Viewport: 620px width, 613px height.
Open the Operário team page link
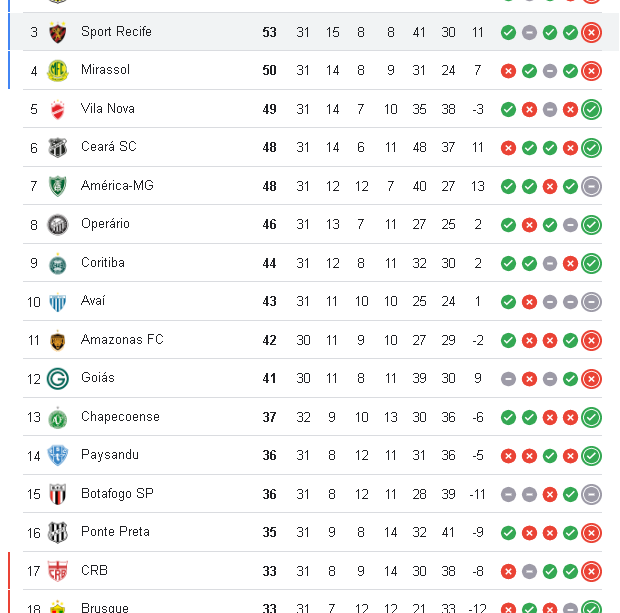105,224
